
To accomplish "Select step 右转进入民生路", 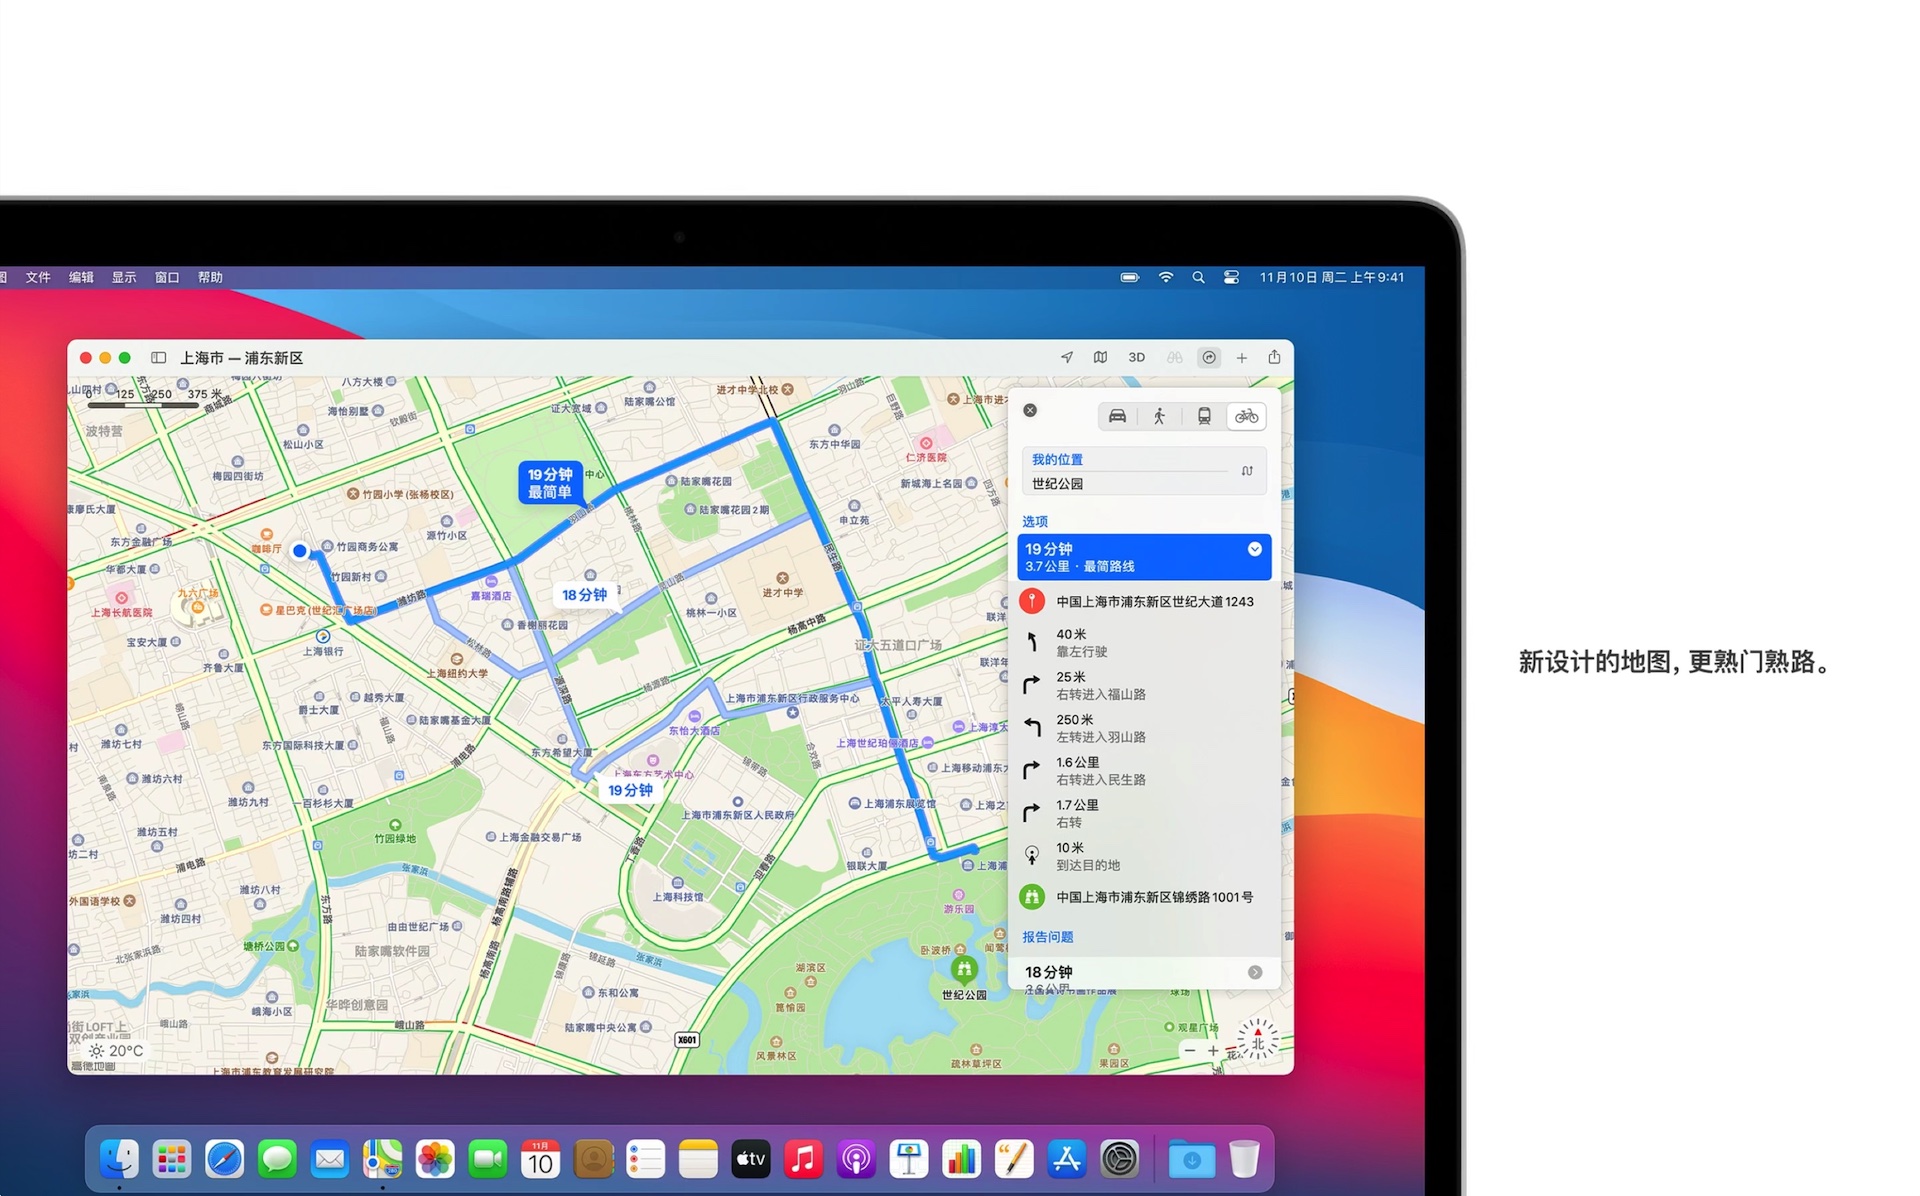I will click(x=1144, y=771).
